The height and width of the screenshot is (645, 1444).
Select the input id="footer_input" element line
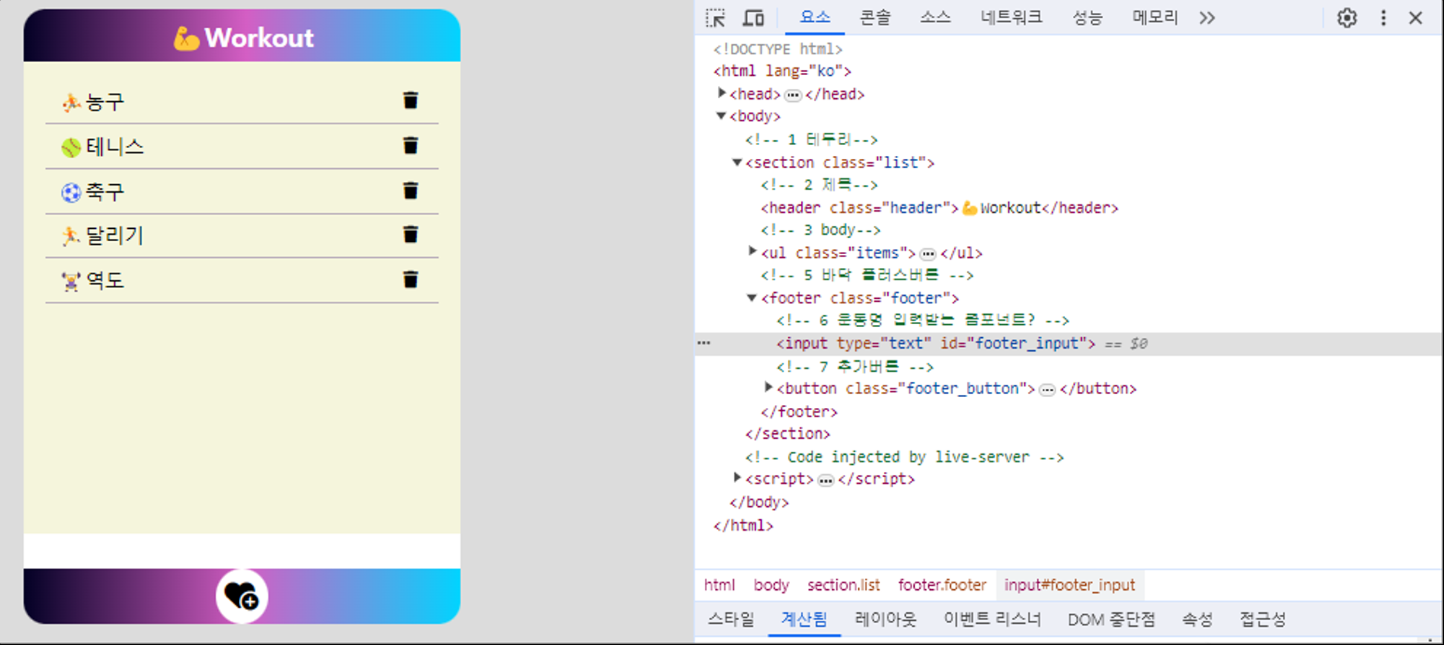tap(936, 343)
